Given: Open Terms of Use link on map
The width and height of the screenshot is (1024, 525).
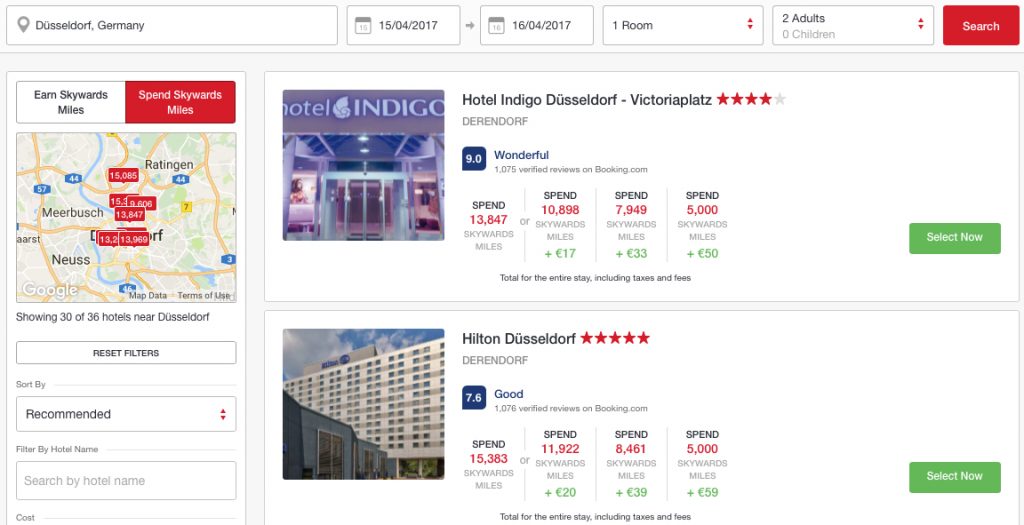Looking at the screenshot, I should [x=204, y=296].
